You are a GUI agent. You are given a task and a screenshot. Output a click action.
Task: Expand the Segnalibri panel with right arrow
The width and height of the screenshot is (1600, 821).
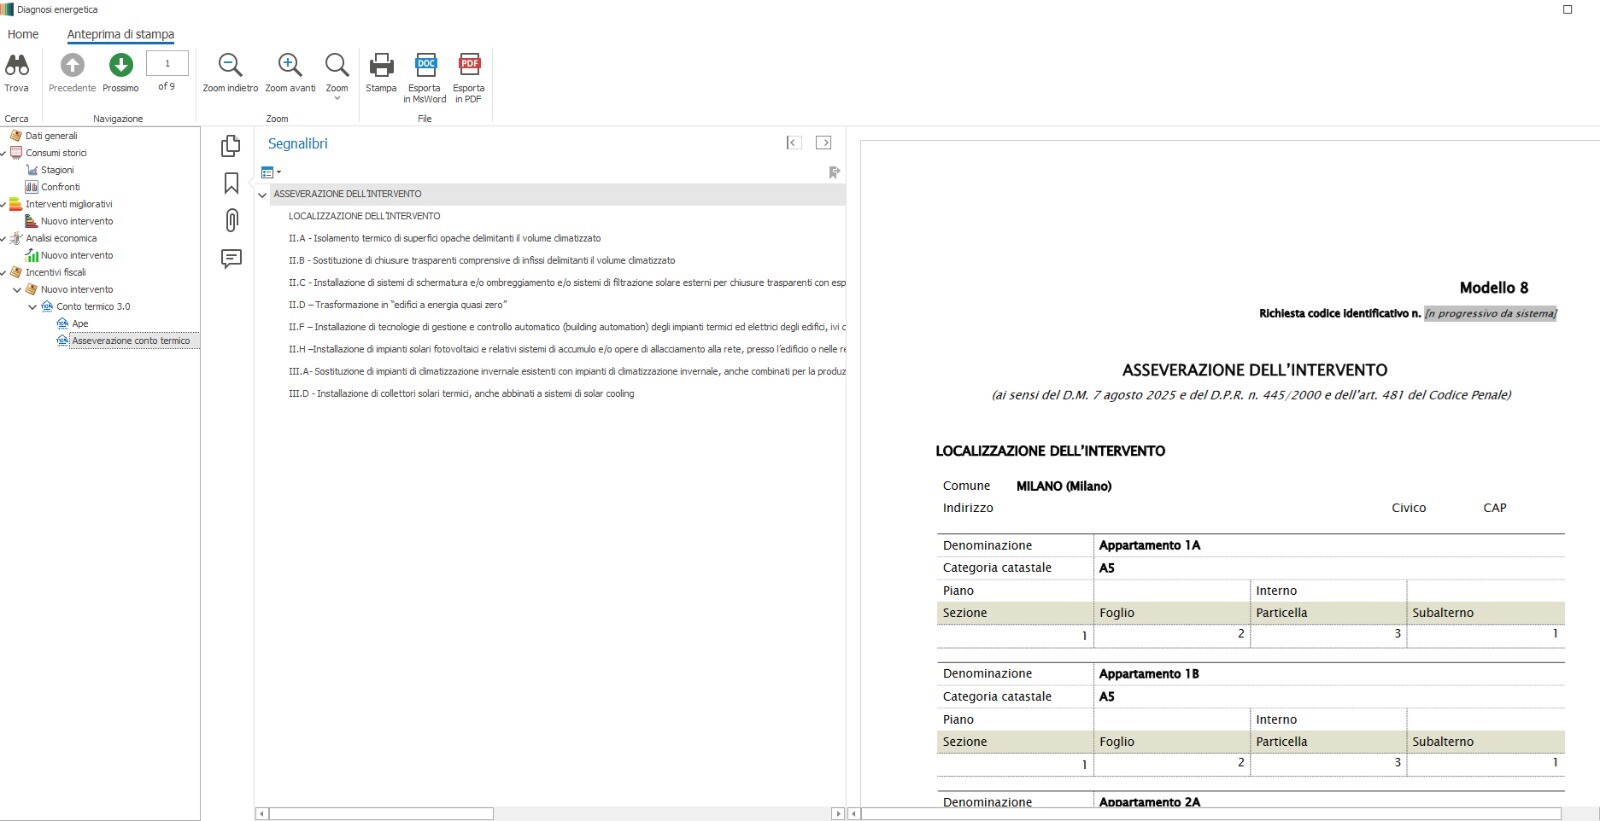tap(824, 143)
